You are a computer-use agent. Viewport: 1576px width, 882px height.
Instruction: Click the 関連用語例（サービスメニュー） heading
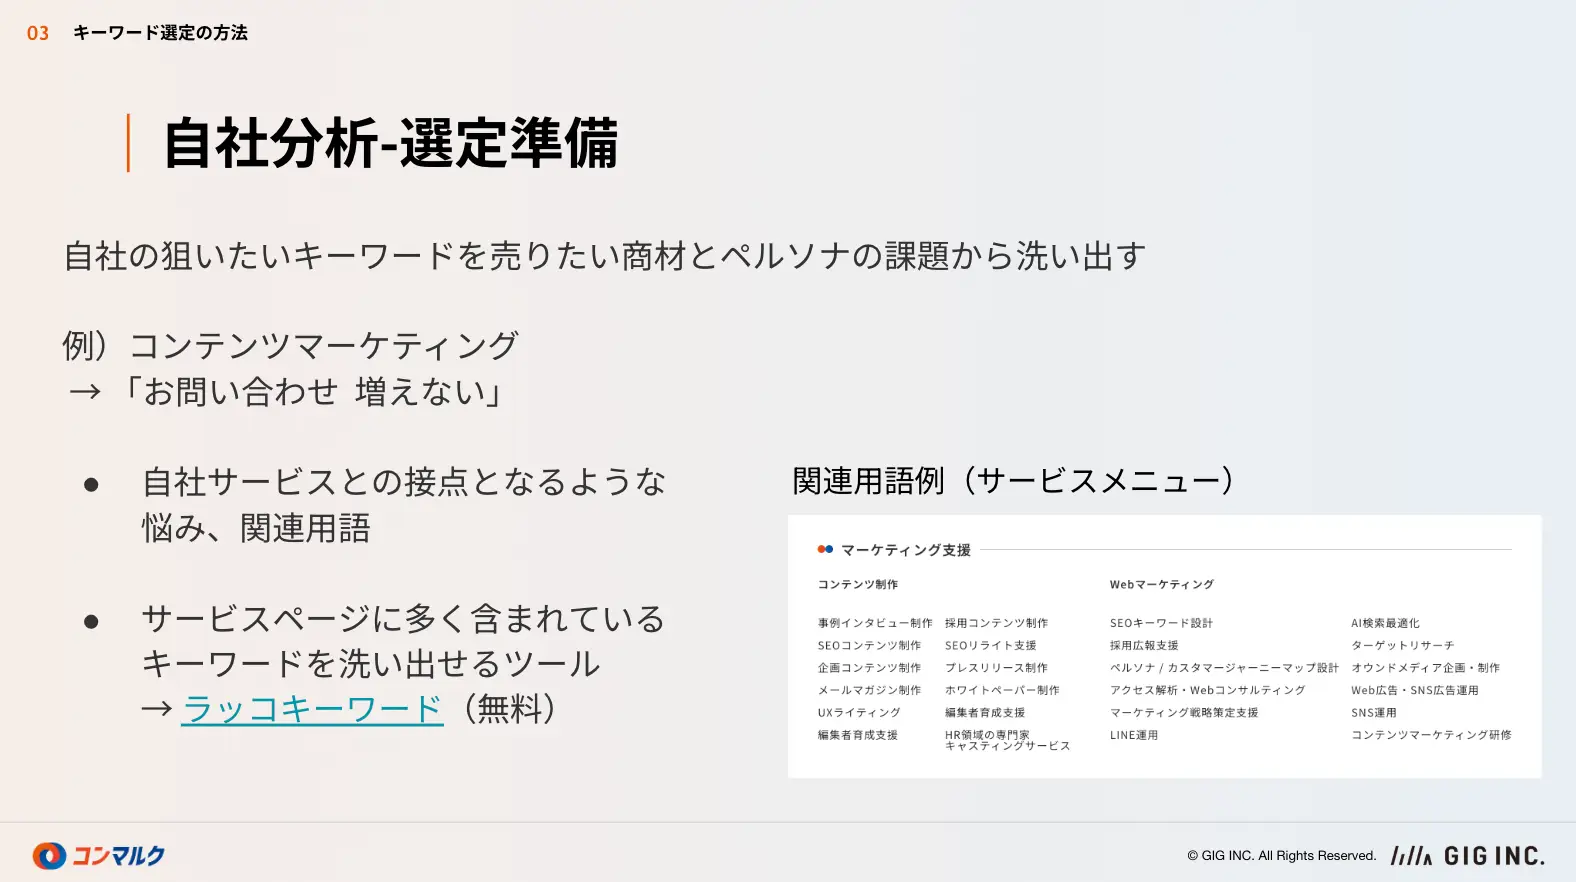click(x=1014, y=481)
